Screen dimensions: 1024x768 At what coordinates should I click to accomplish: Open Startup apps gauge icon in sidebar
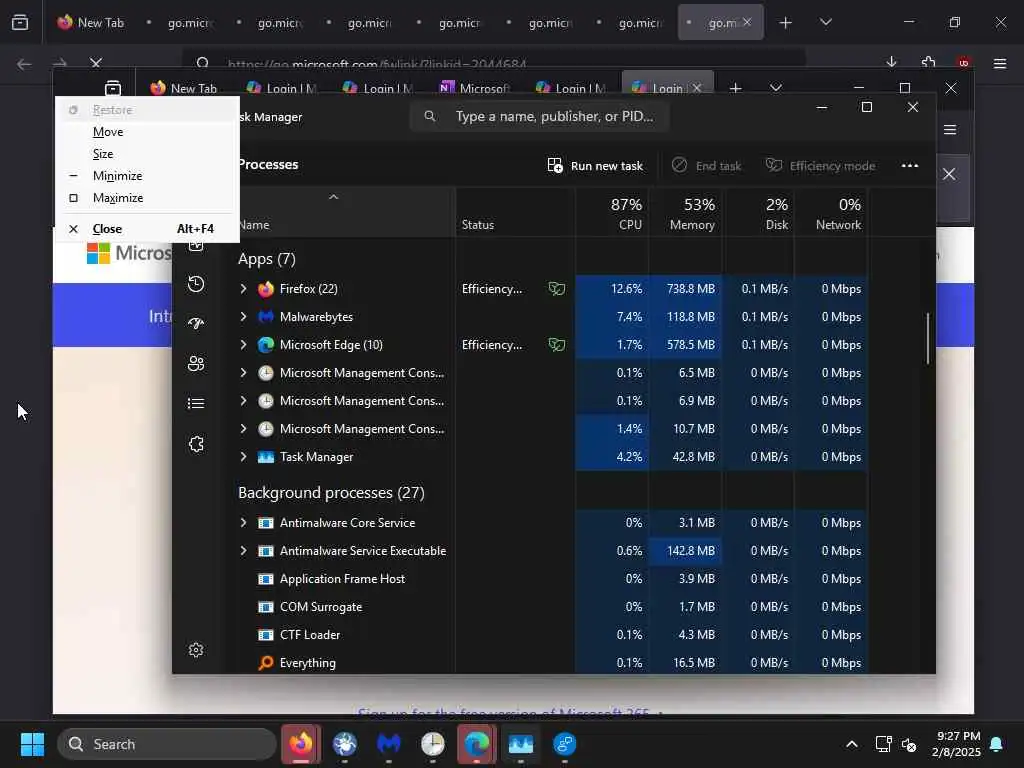click(196, 323)
